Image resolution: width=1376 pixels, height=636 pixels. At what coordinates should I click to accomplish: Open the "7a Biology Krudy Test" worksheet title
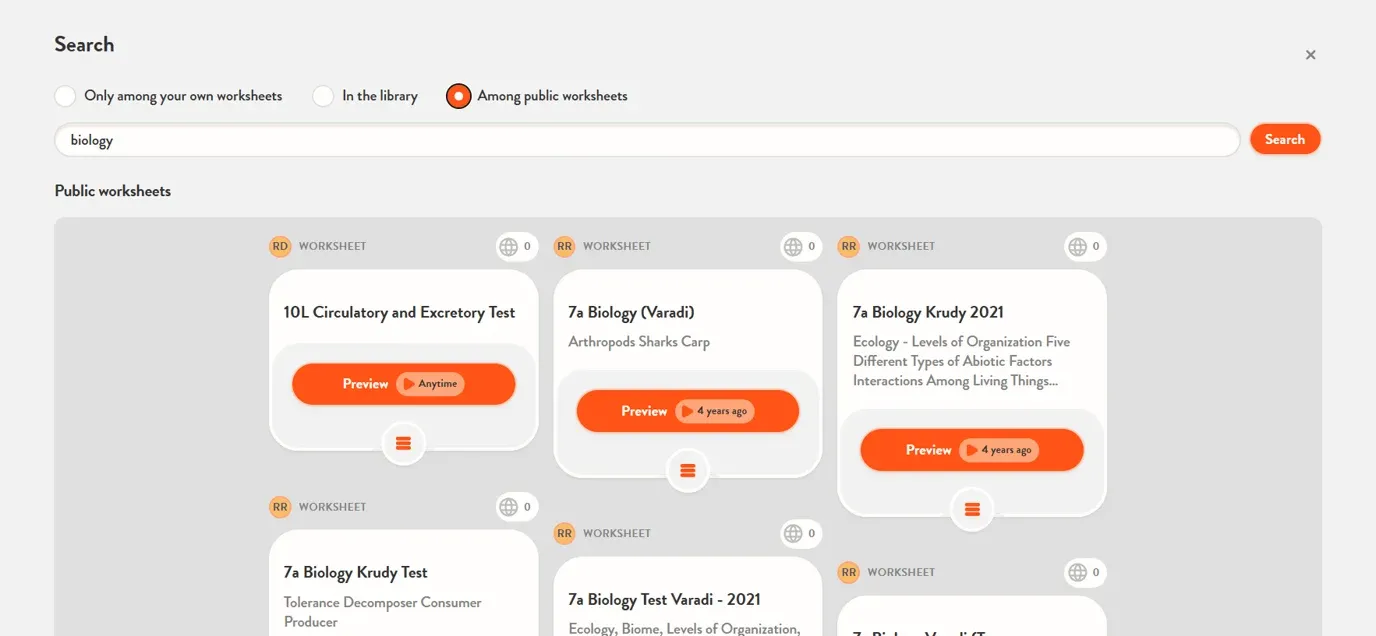[x=355, y=573]
